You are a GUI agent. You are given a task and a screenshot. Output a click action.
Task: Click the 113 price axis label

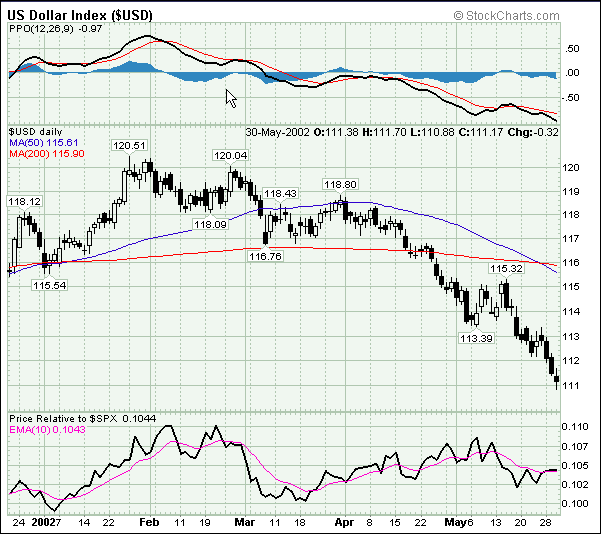(570, 337)
